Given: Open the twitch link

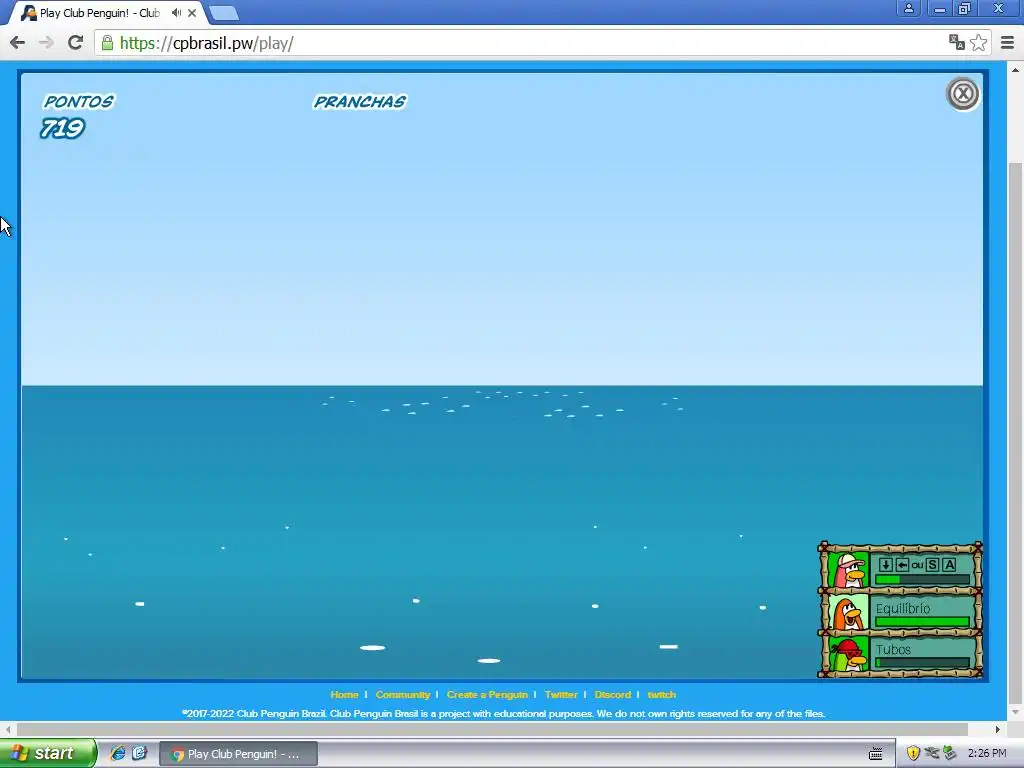Looking at the screenshot, I should 662,694.
